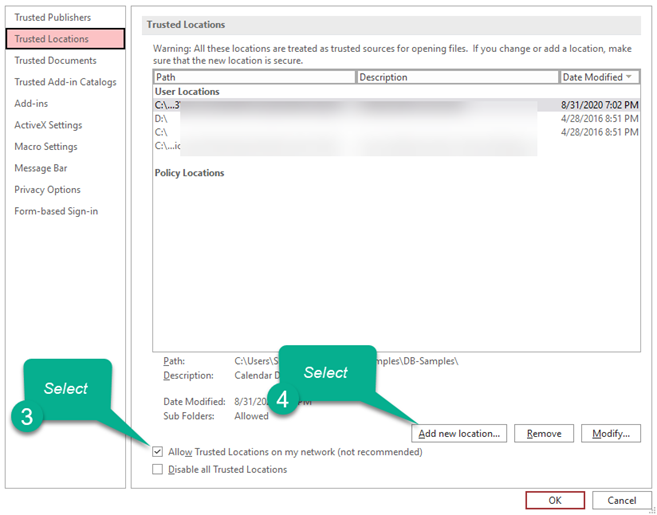Select Form-based Sign-in category
The image size is (657, 515).
[56, 211]
